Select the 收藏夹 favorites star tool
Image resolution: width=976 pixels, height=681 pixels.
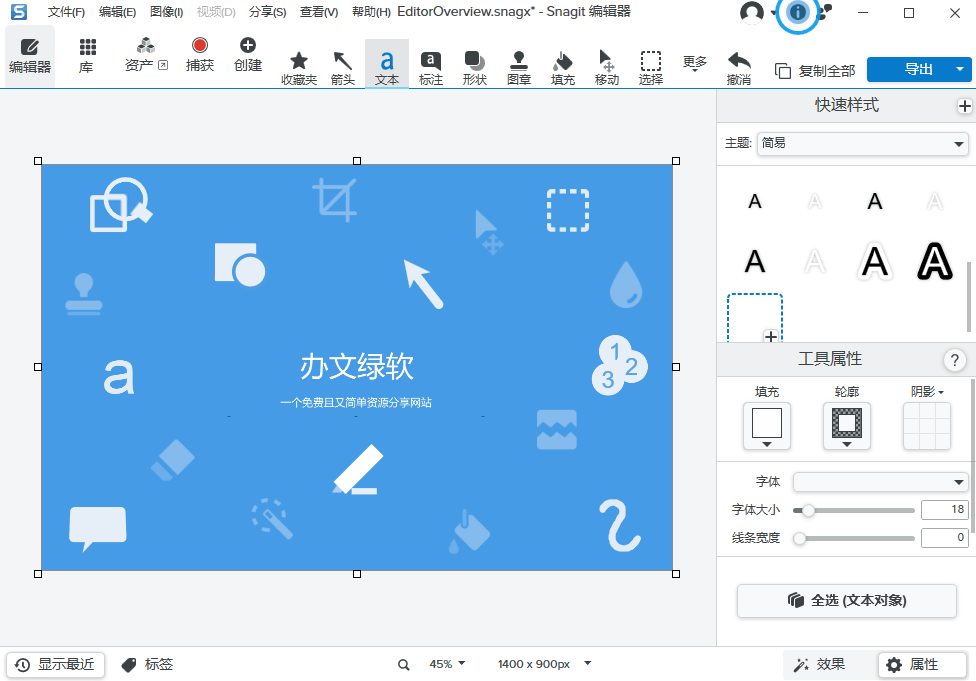point(299,68)
